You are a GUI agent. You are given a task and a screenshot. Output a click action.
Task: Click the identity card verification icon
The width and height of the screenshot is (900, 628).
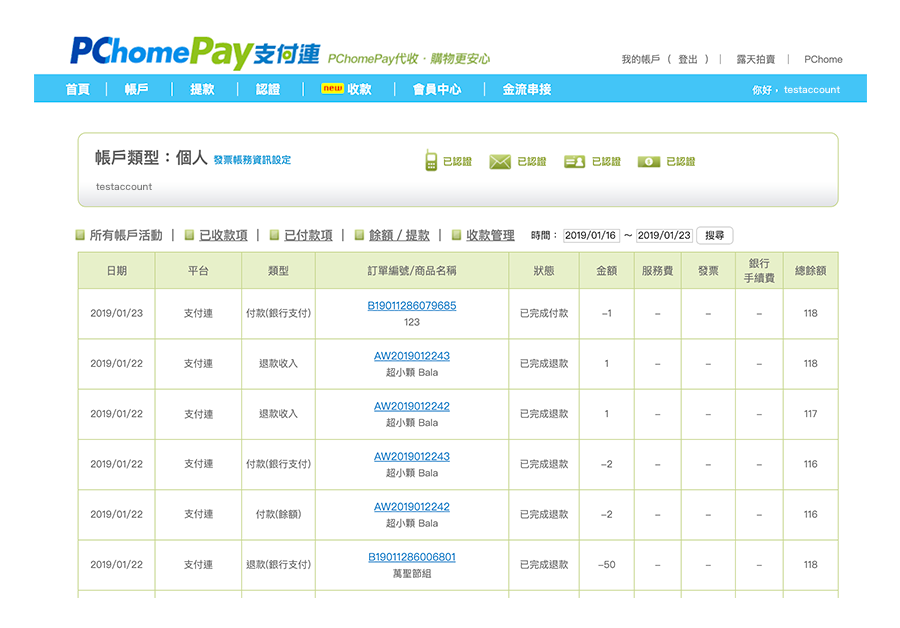pos(574,162)
